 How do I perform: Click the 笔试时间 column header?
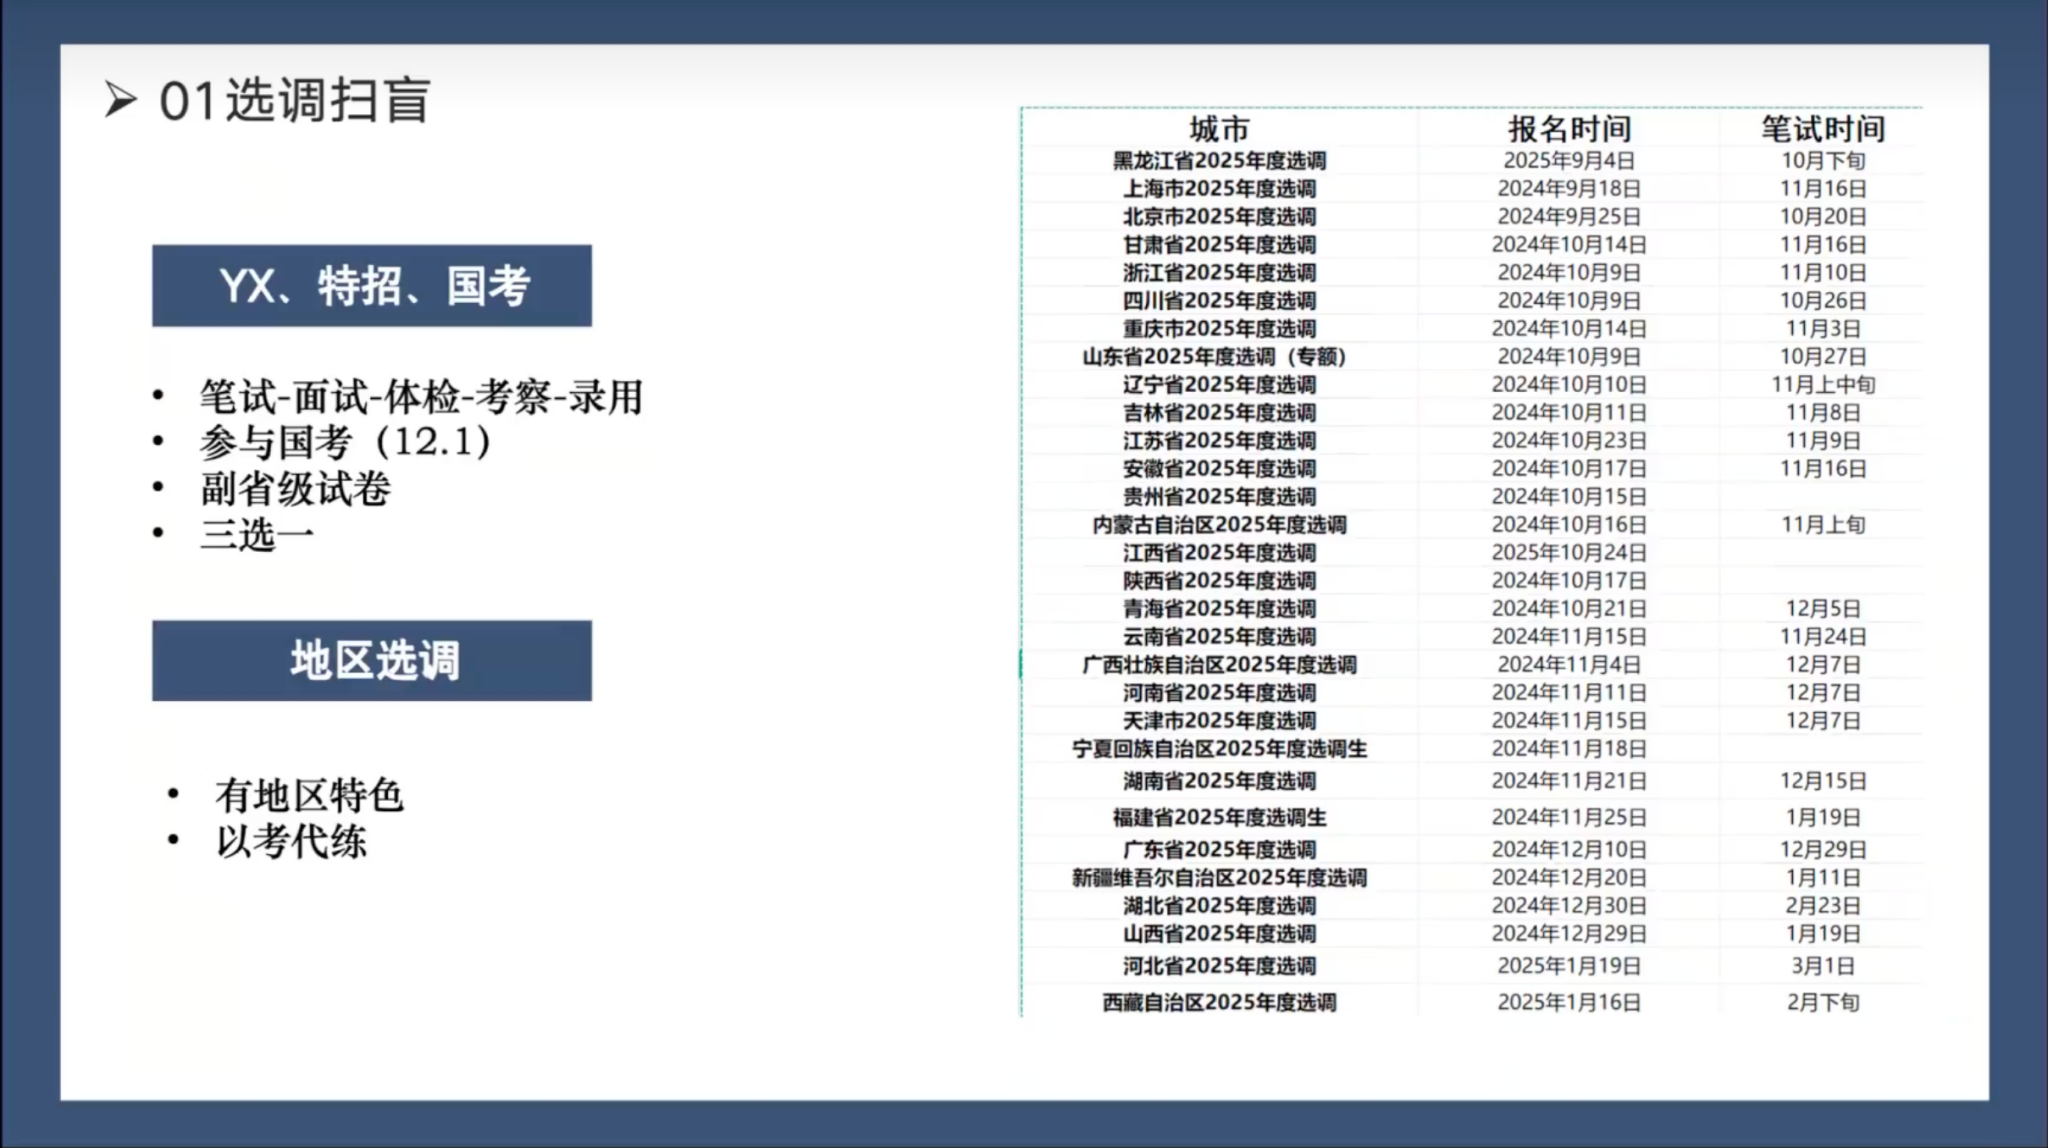pyautogui.click(x=1822, y=129)
